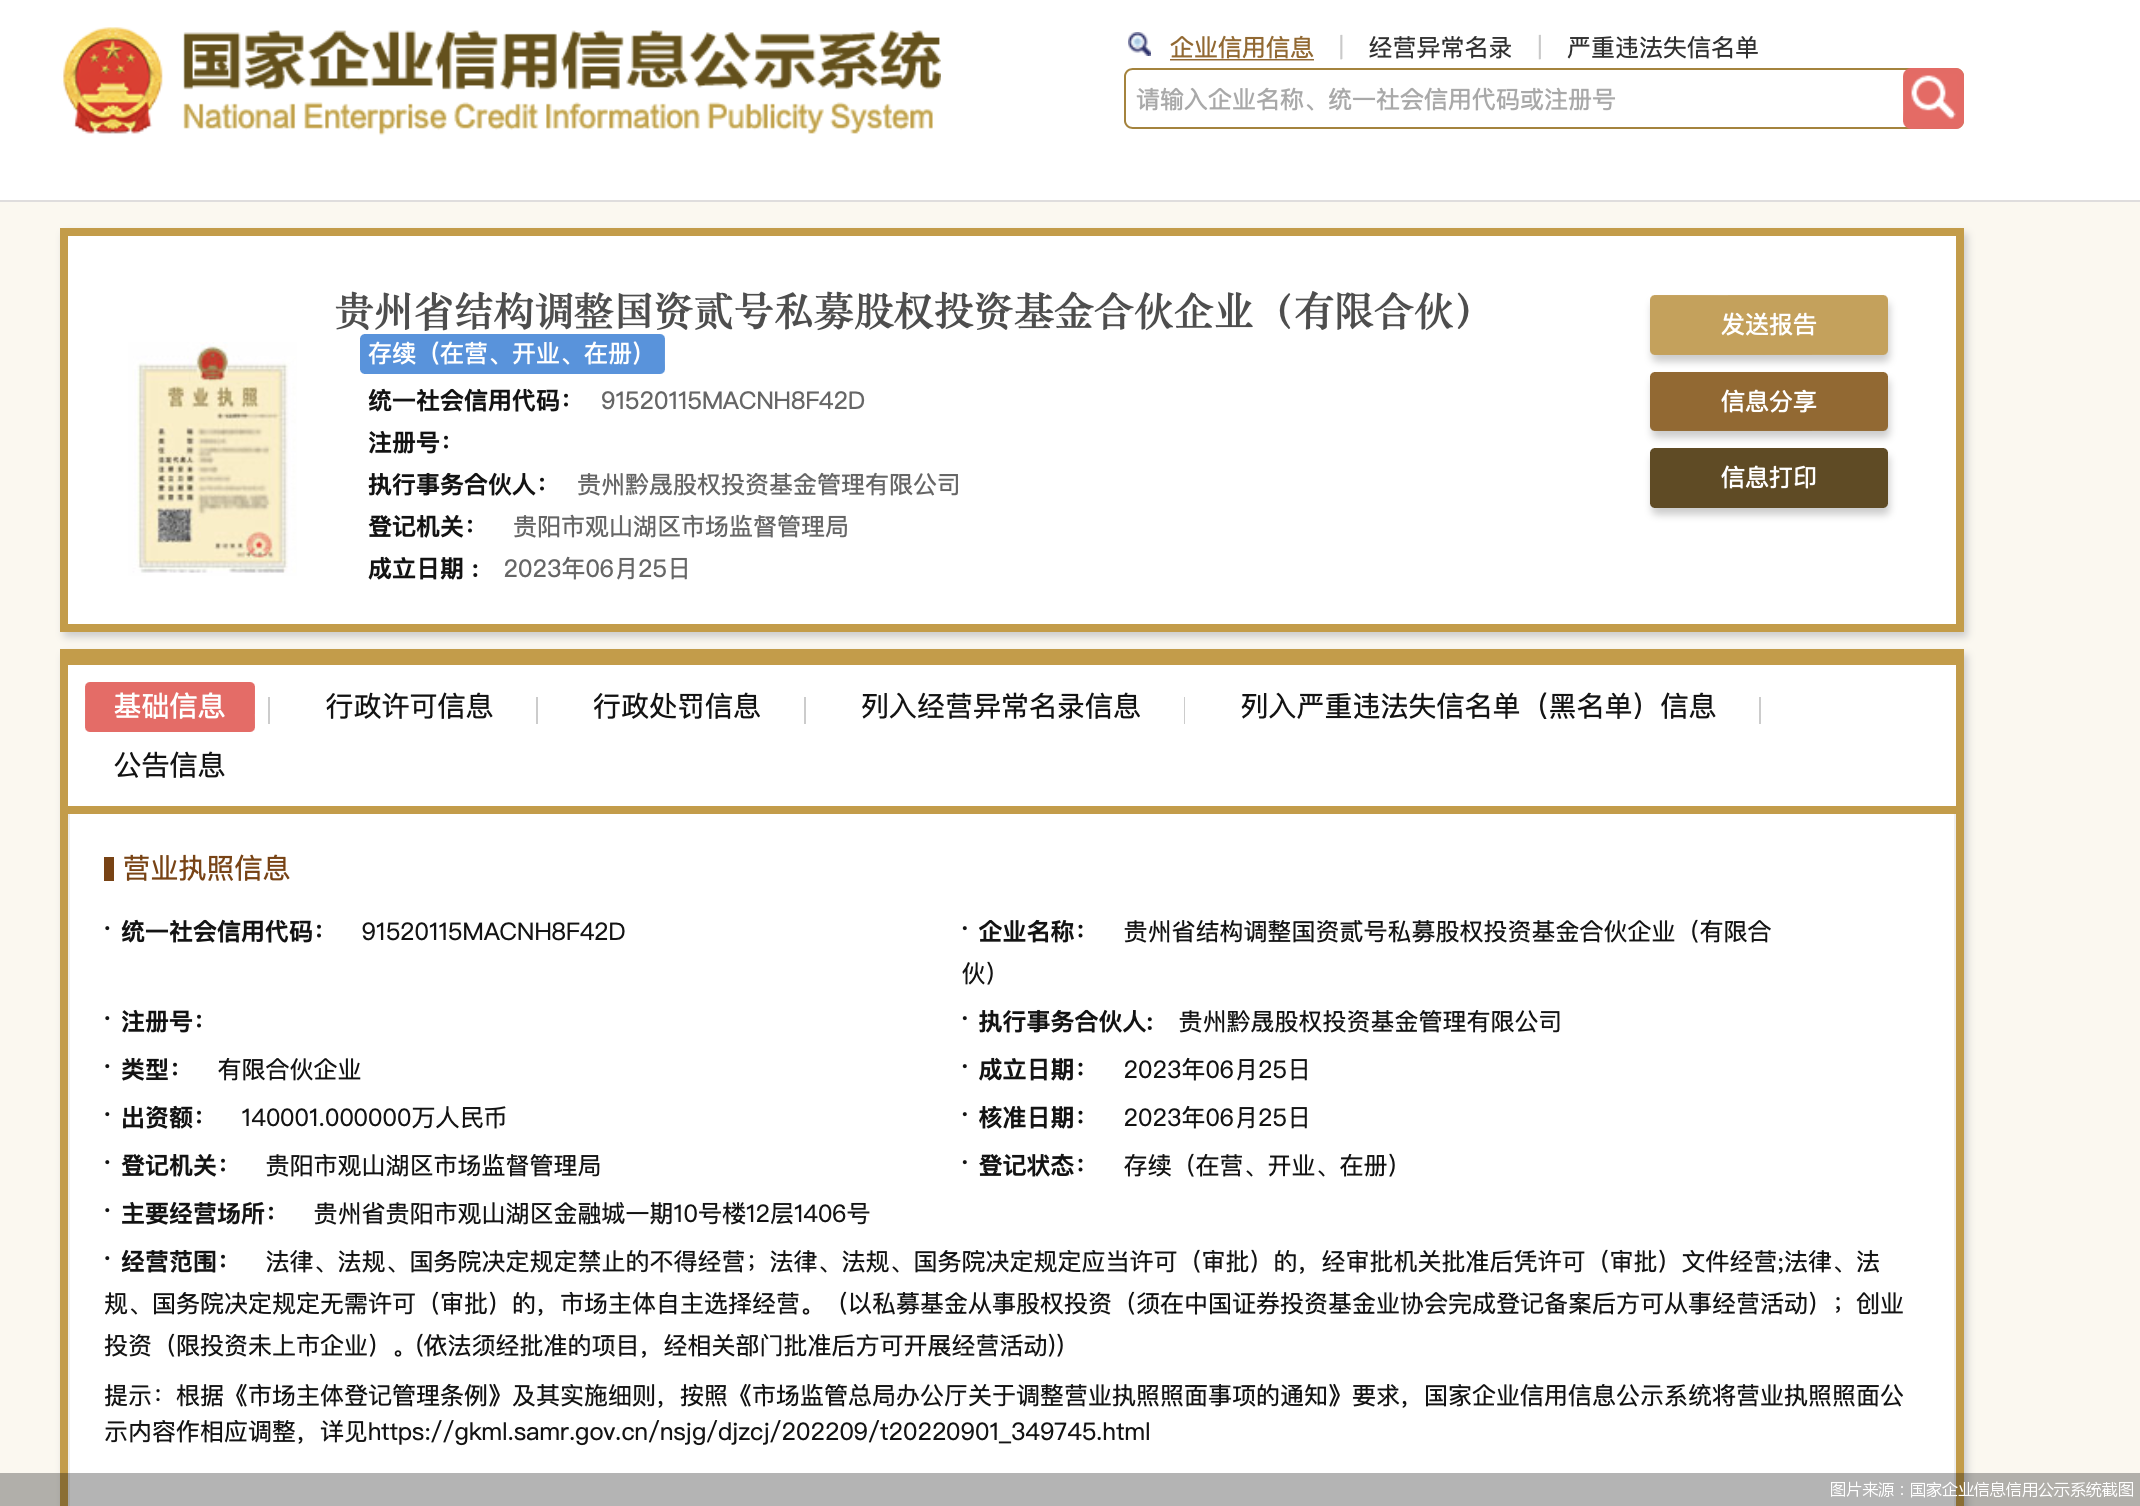Image resolution: width=2140 pixels, height=1506 pixels.
Task: Select the 公告信息 tab
Action: (x=168, y=764)
